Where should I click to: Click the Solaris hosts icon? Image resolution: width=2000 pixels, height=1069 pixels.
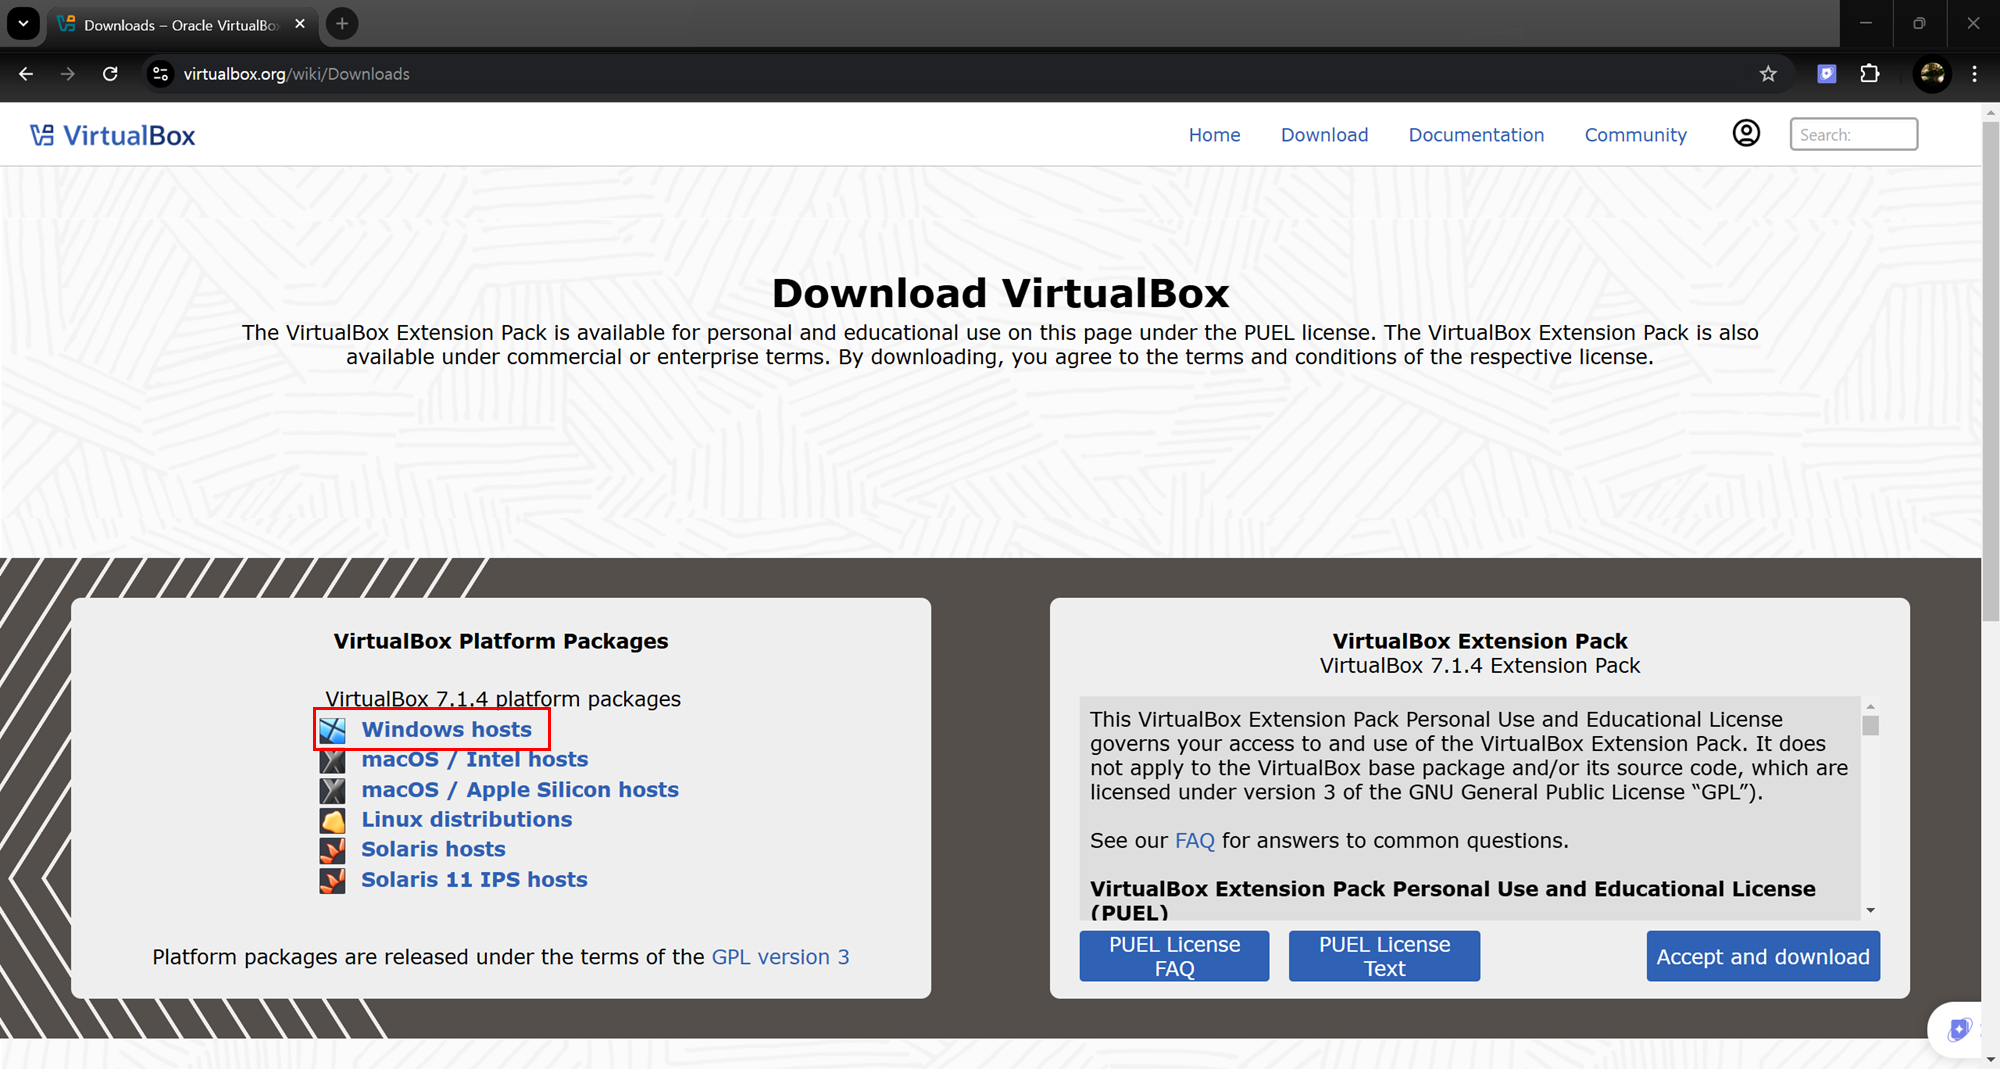(333, 850)
